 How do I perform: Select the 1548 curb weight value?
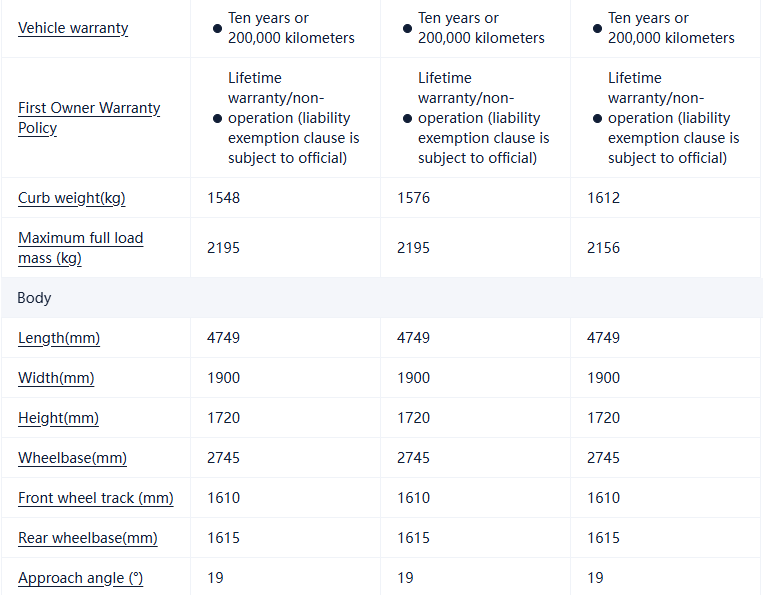[x=223, y=198]
